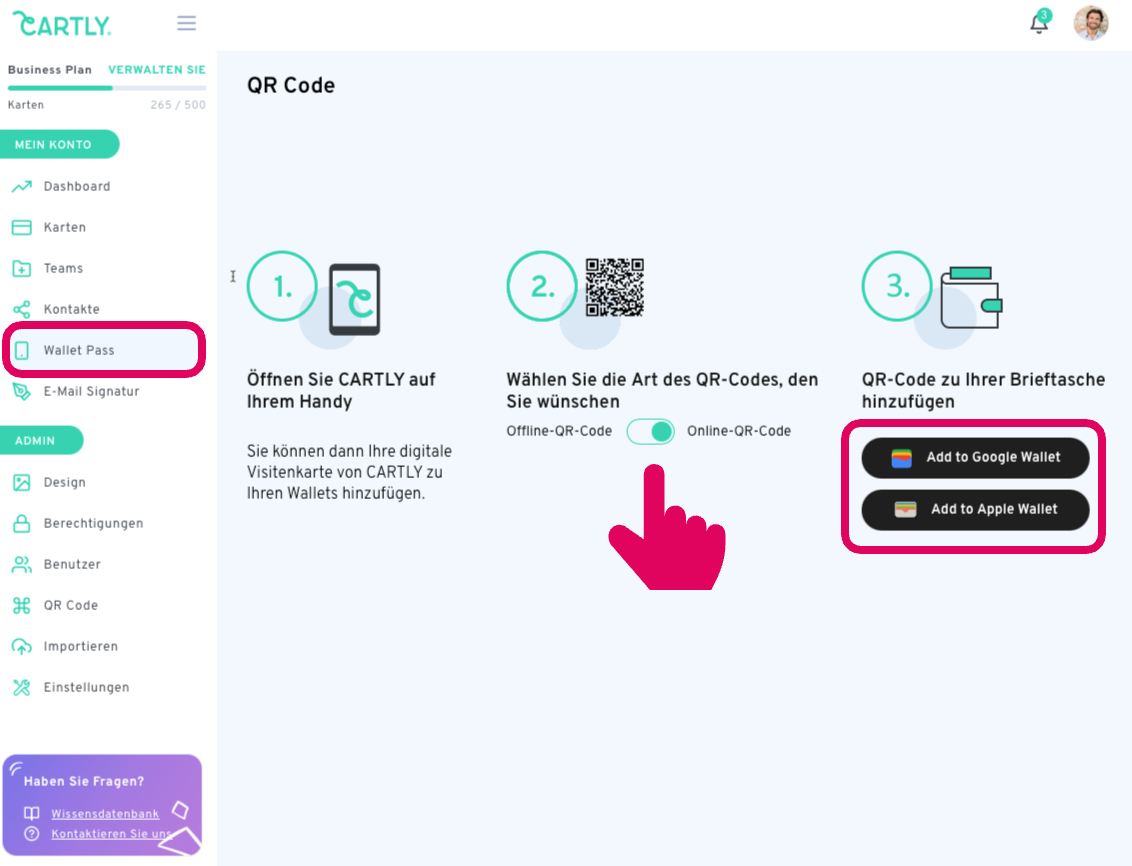Click the Karten card icon

(x=22, y=228)
